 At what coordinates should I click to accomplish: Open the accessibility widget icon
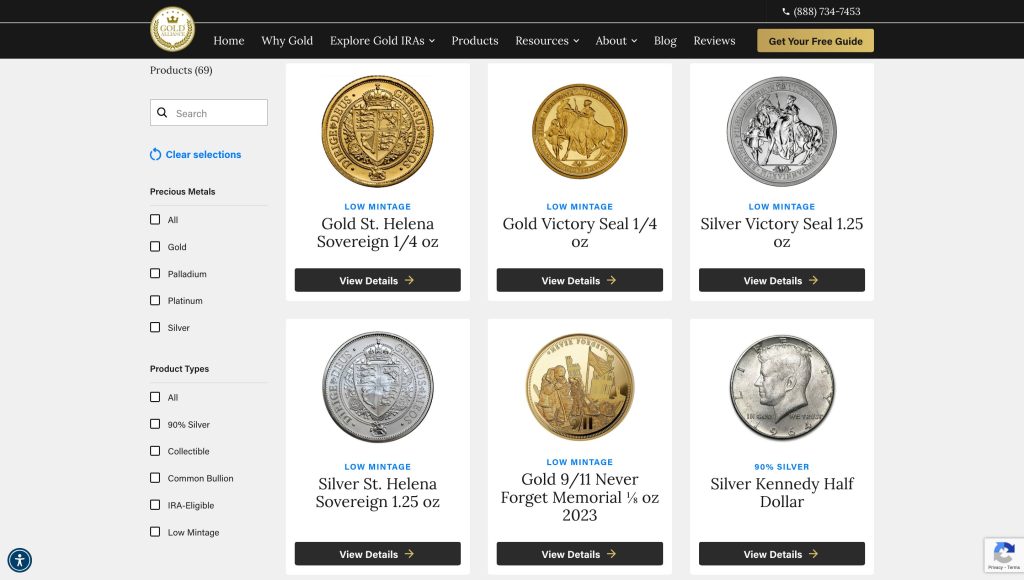pyautogui.click(x=19, y=560)
